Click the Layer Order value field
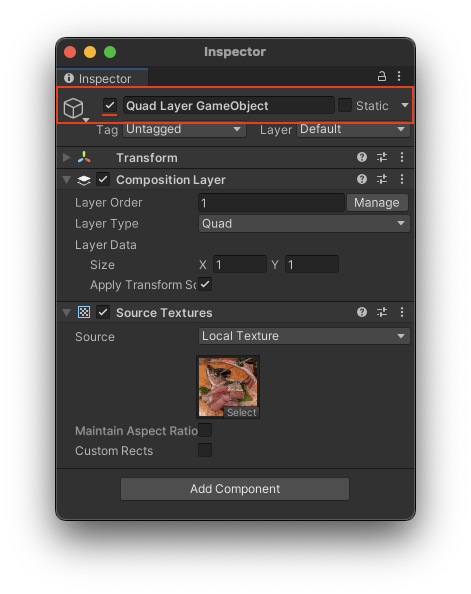 (271, 203)
